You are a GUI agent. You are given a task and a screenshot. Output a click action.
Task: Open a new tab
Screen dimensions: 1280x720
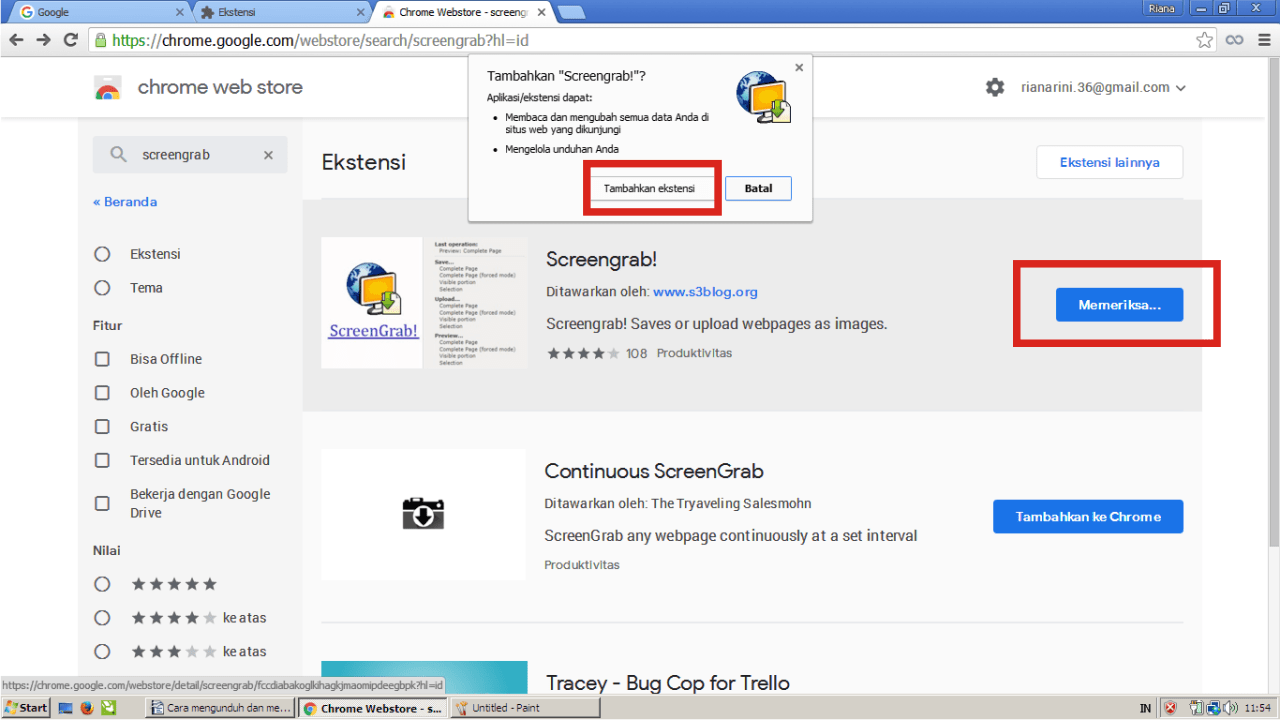571,13
